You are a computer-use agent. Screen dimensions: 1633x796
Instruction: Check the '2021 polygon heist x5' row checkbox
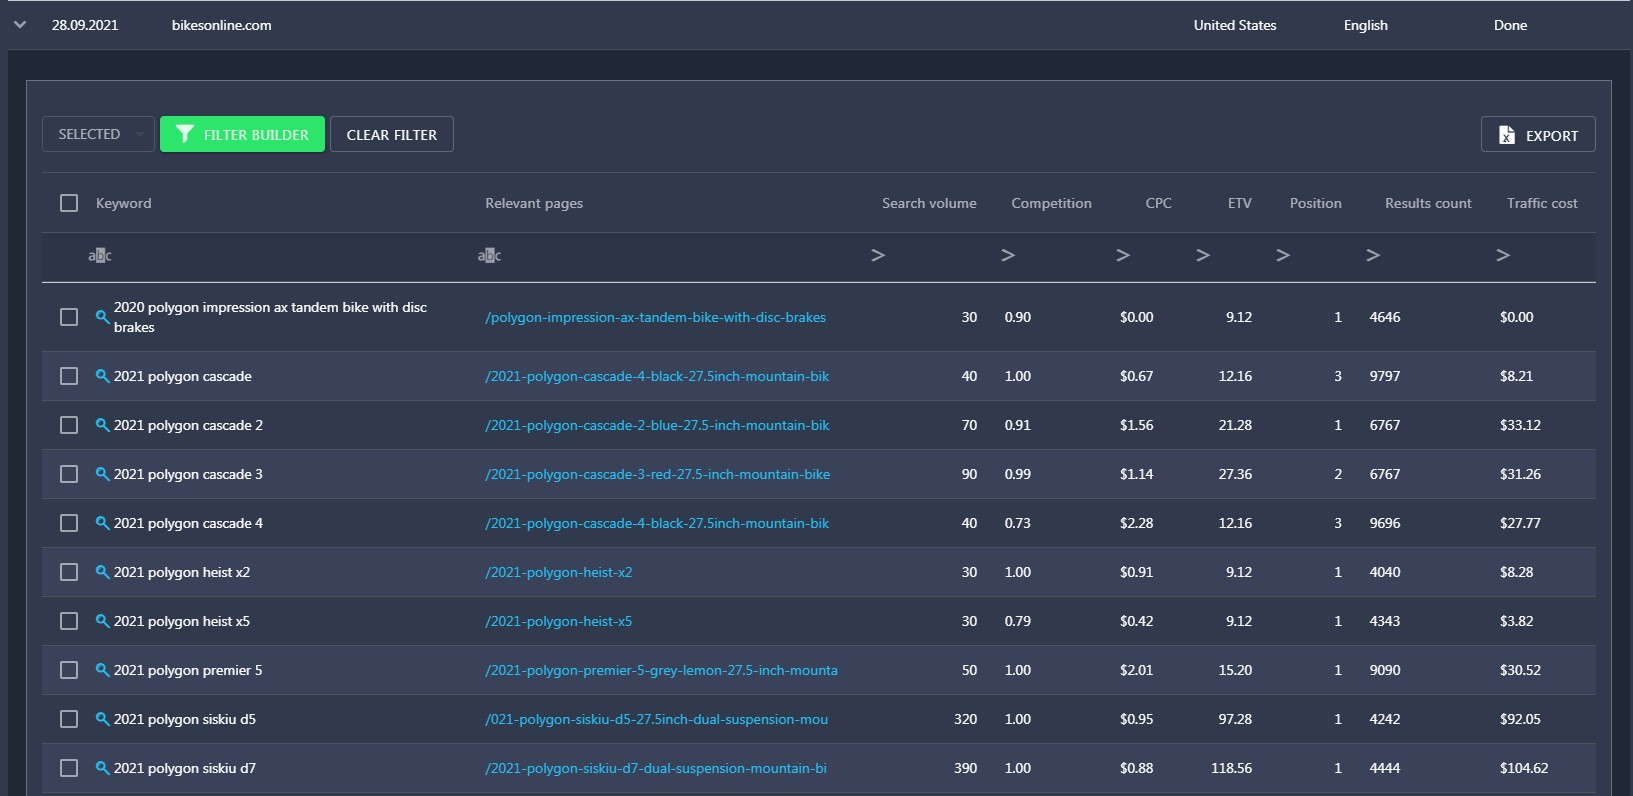[x=69, y=621]
